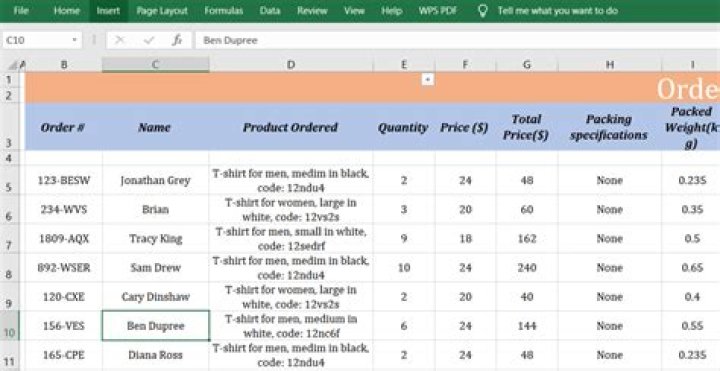Click the Product Ordered header cell
This screenshot has width=720, height=371.
(291, 127)
